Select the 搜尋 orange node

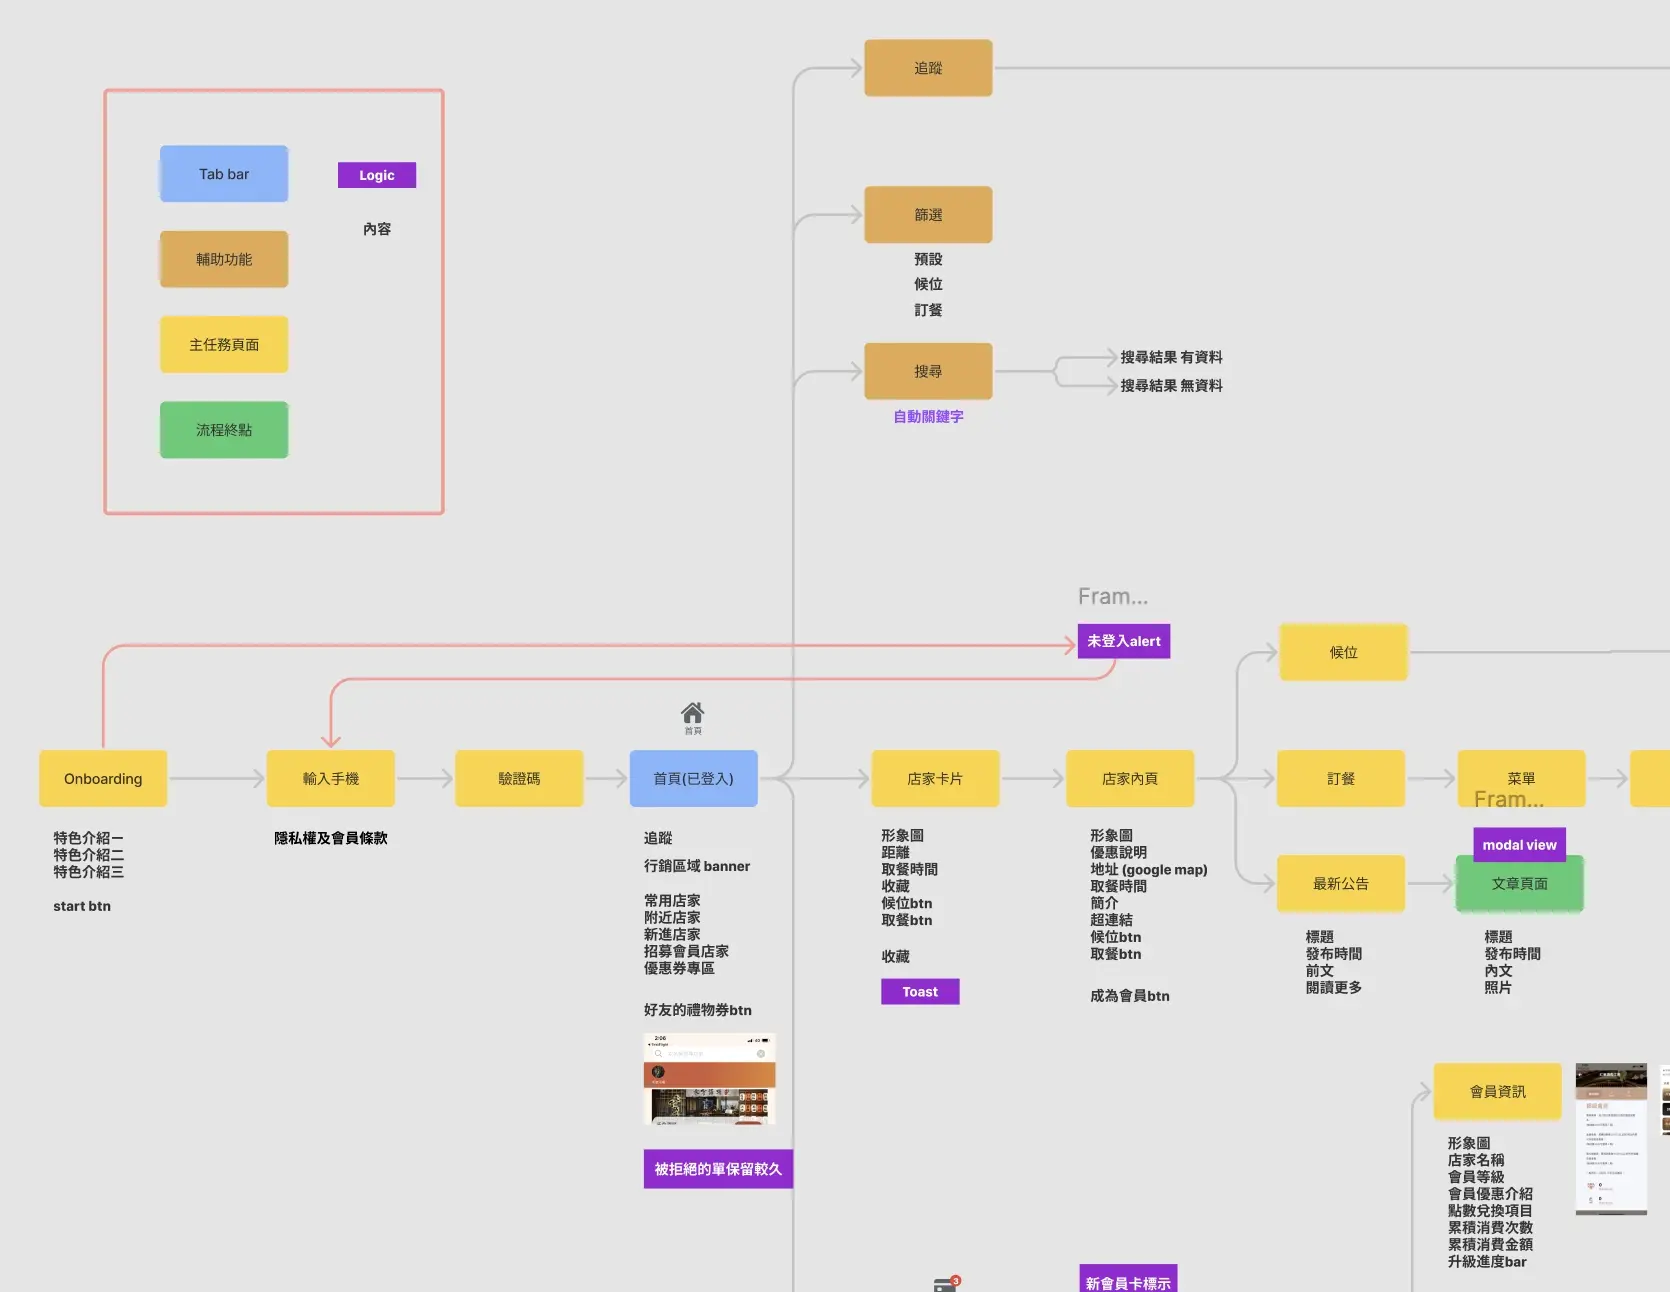[928, 371]
